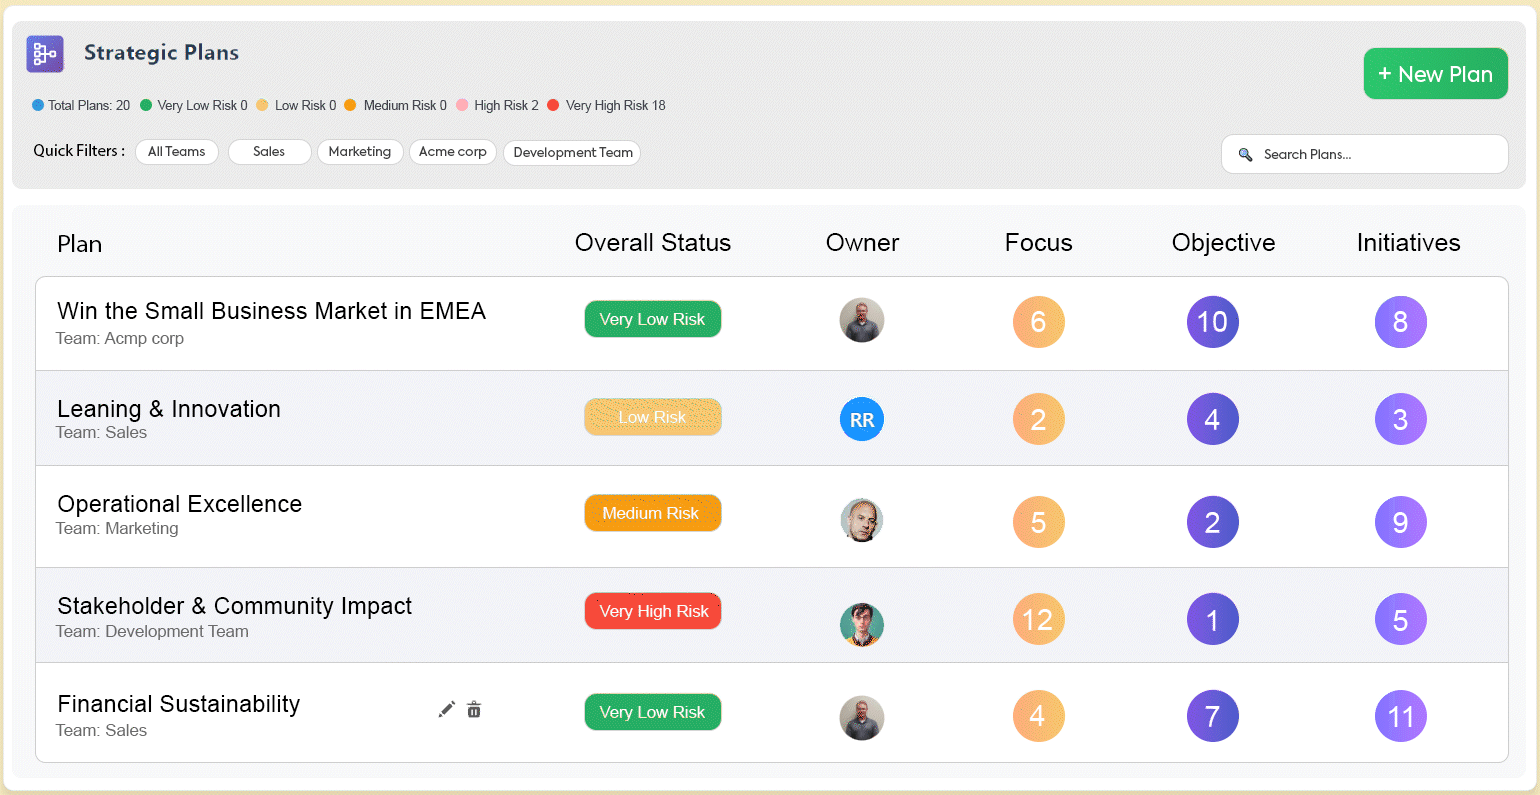
Task: Click the Very High Risk status badge
Action: tap(653, 611)
